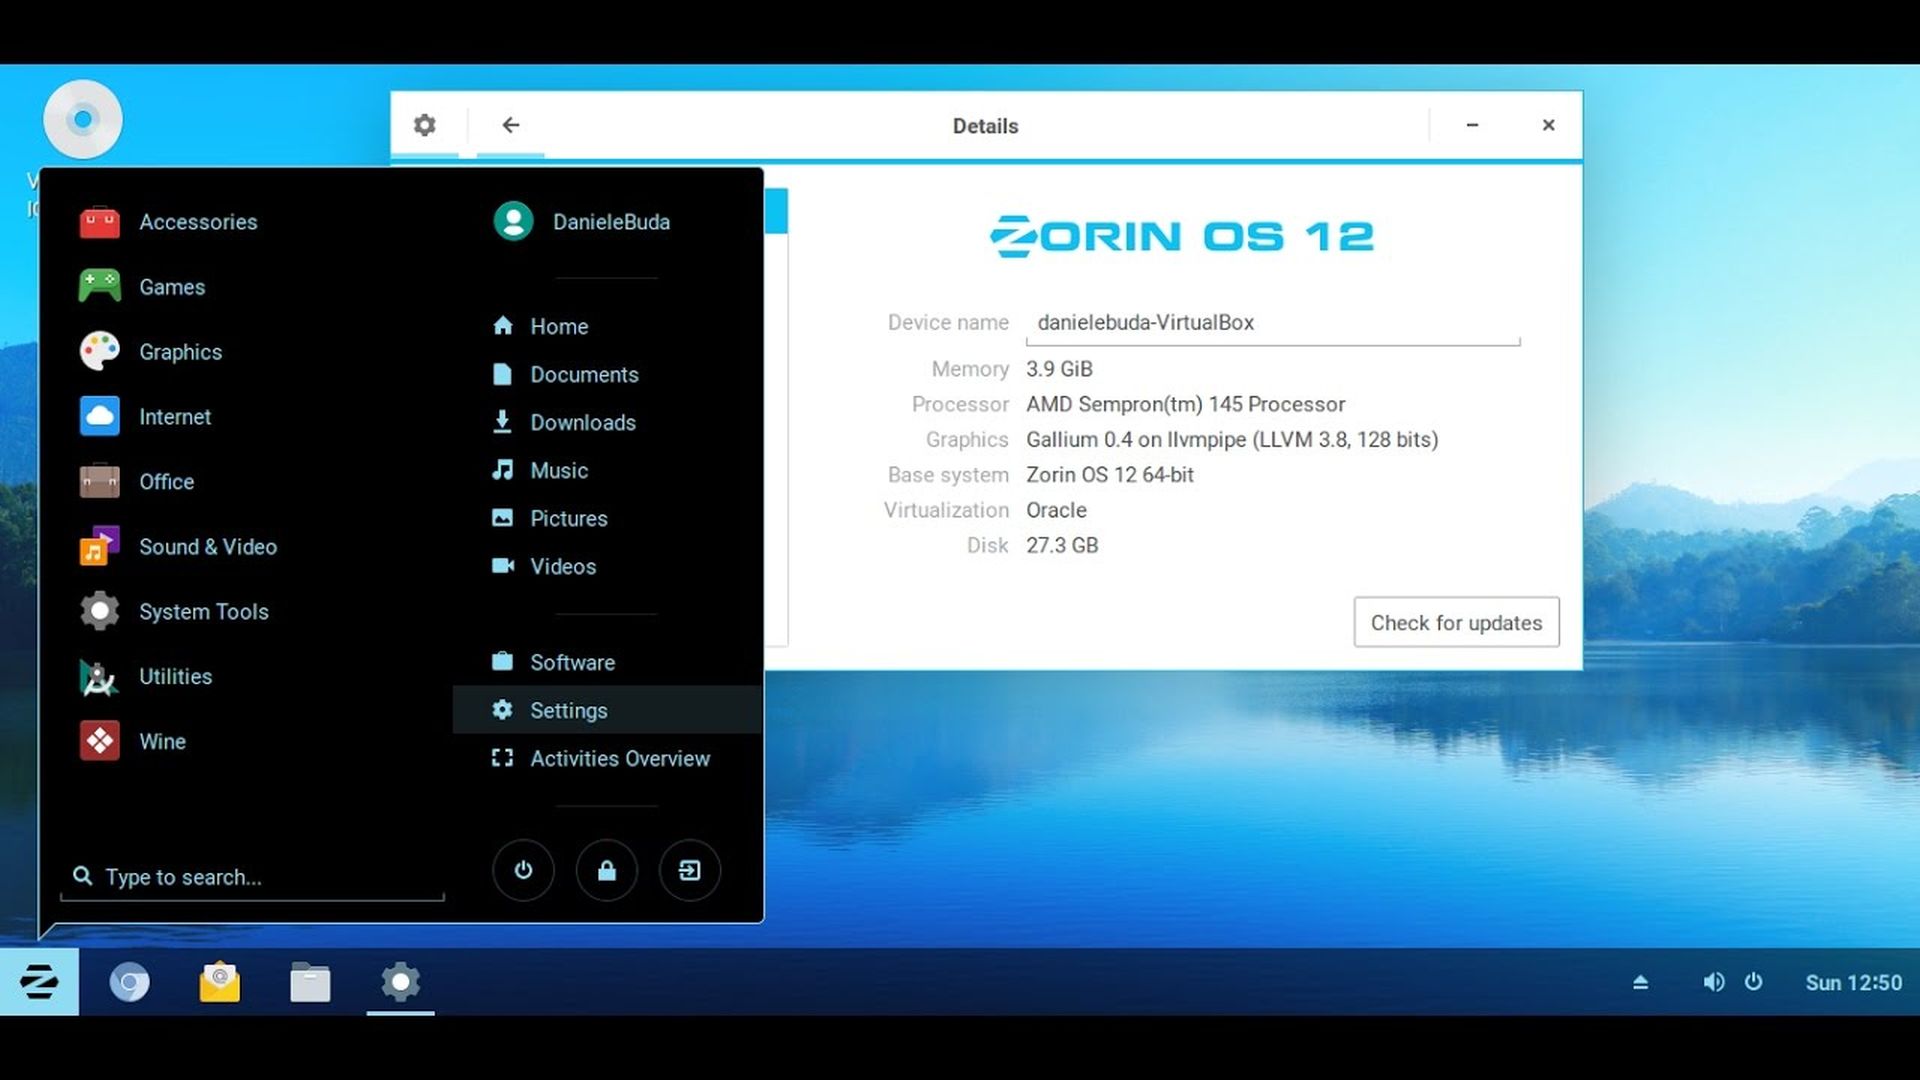The width and height of the screenshot is (1920, 1080).
Task: Click the disc icon on desktop
Action: pos(83,119)
